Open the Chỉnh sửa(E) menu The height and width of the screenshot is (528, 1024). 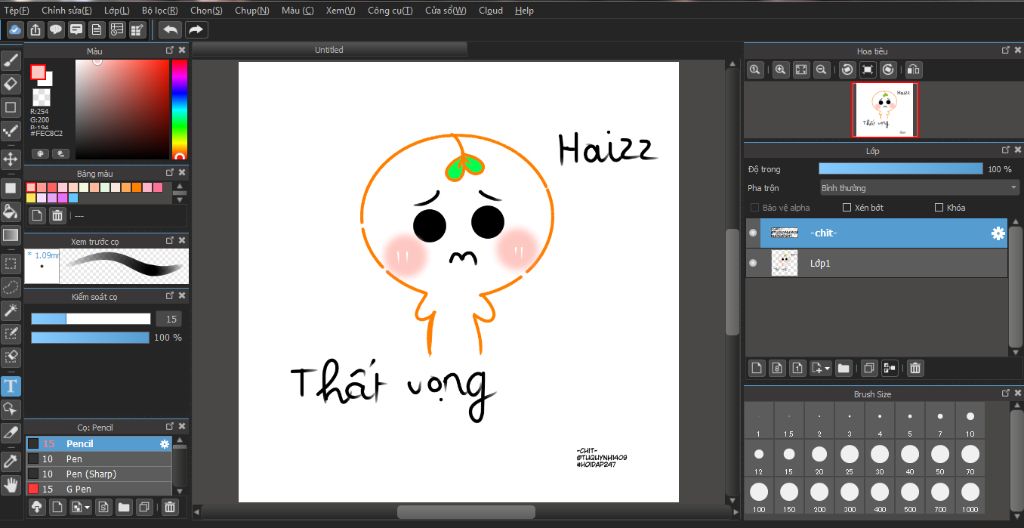(67, 10)
